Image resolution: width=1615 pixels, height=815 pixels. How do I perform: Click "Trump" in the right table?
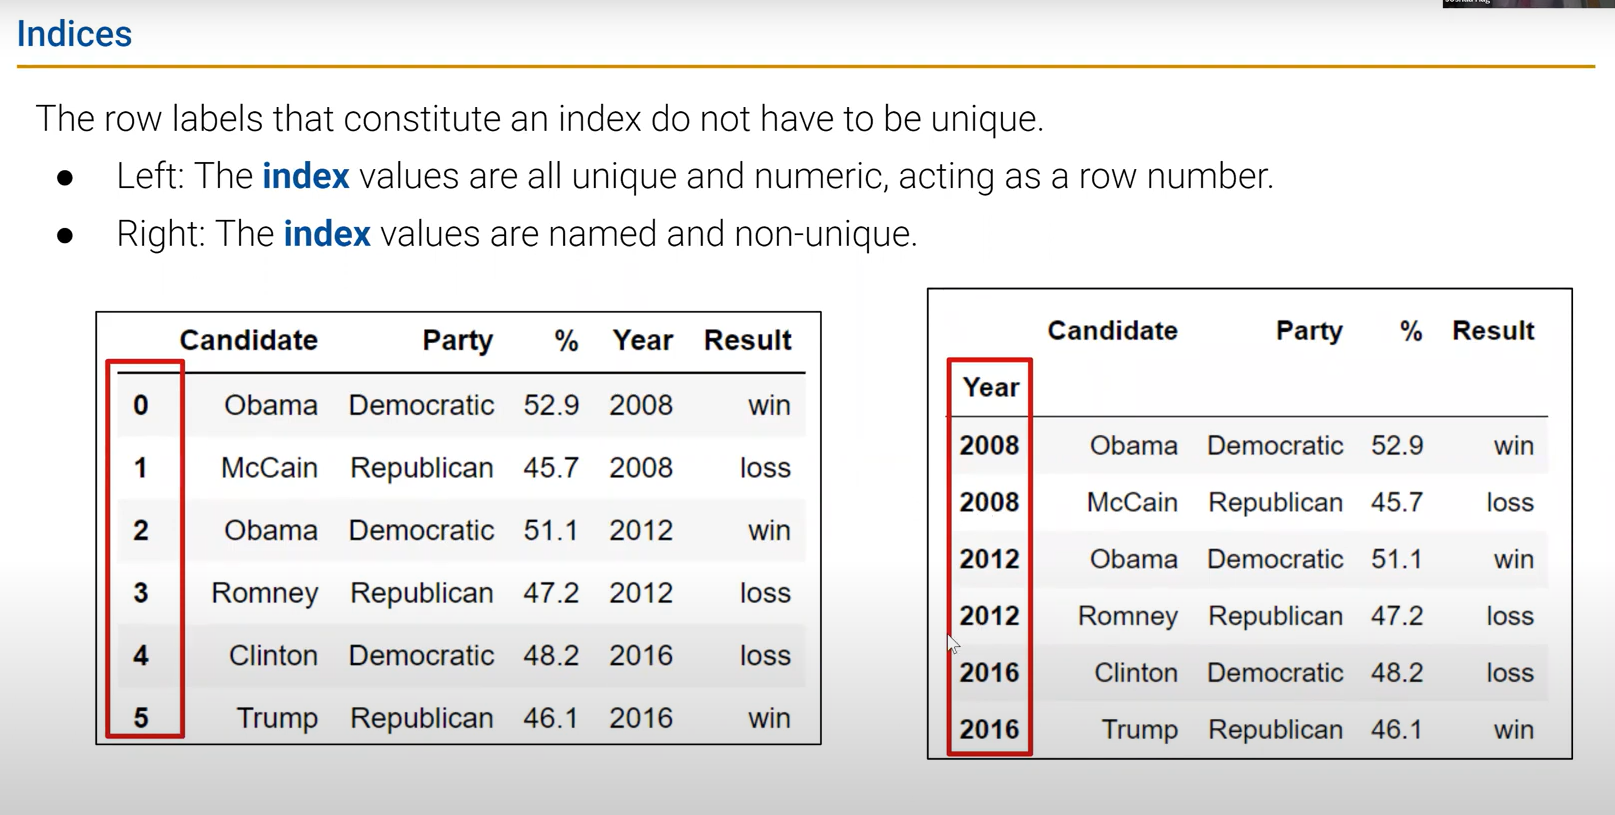[1139, 730]
